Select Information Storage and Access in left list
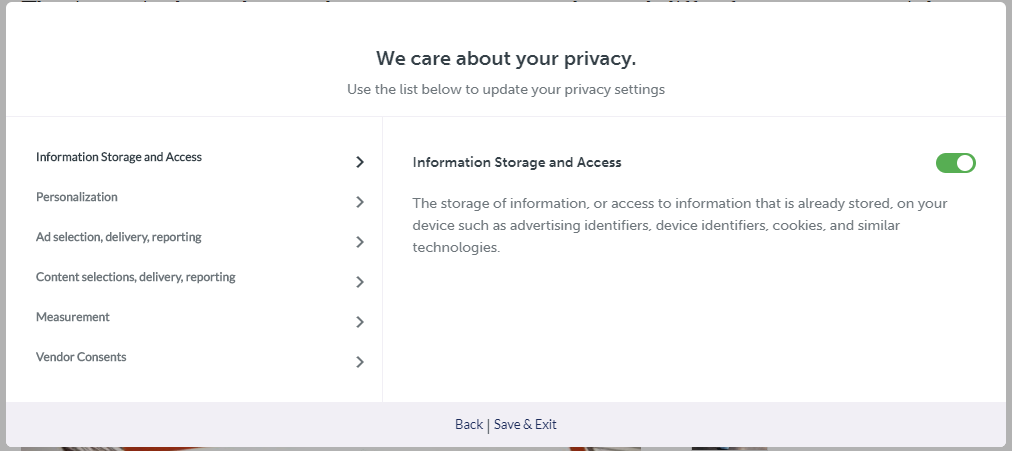The height and width of the screenshot is (451, 1012). coord(119,157)
